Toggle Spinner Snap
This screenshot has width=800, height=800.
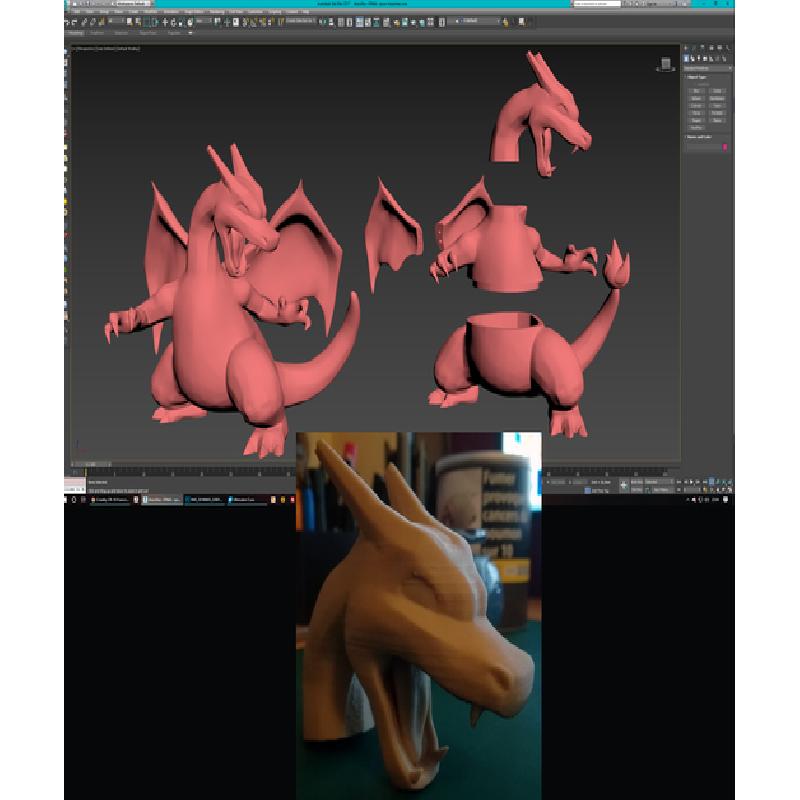click(x=270, y=22)
